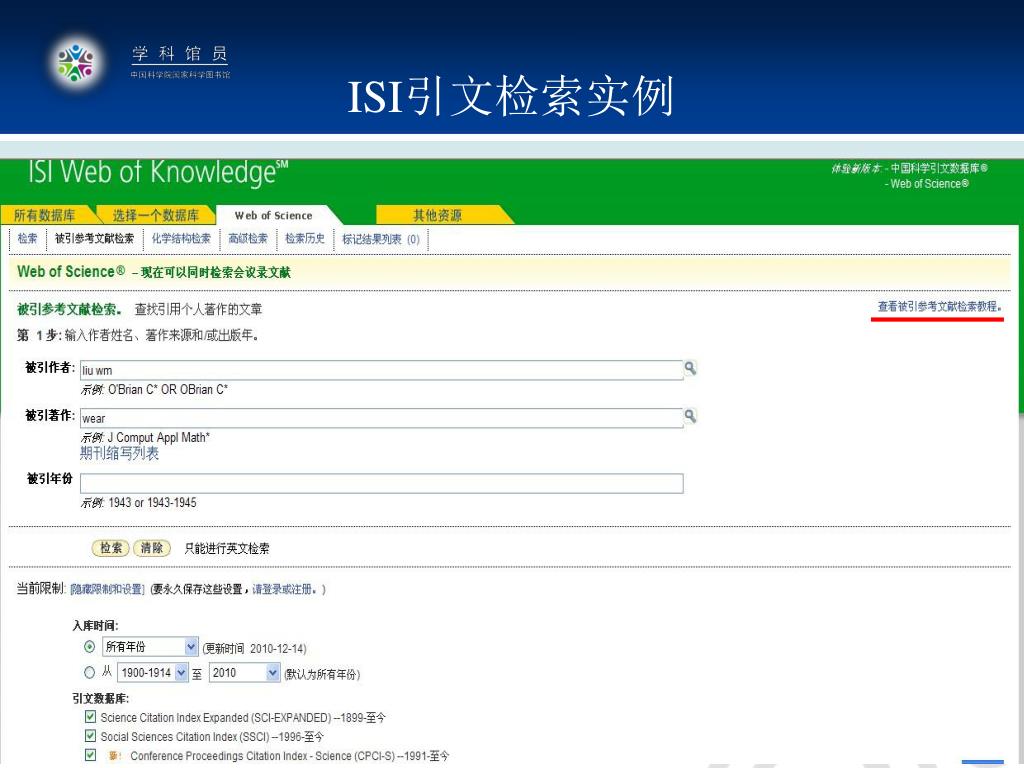
Task: Click the empty 被引年份 input field
Action: tap(381, 483)
